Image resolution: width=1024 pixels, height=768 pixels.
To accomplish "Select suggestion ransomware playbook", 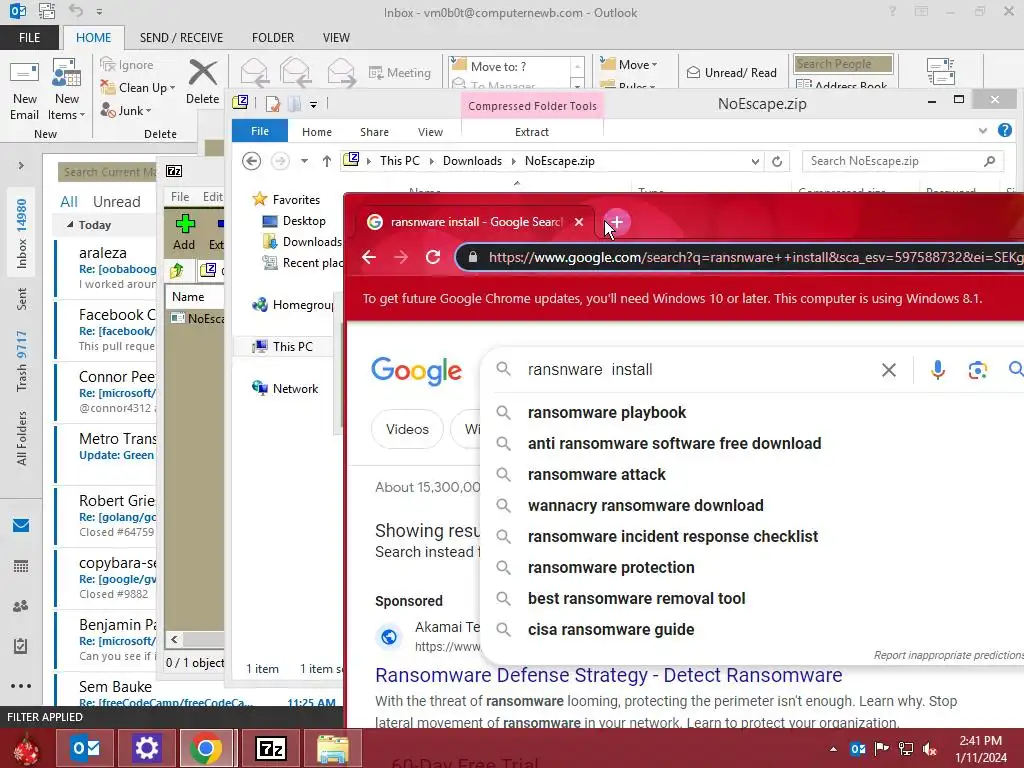I will [x=607, y=413].
